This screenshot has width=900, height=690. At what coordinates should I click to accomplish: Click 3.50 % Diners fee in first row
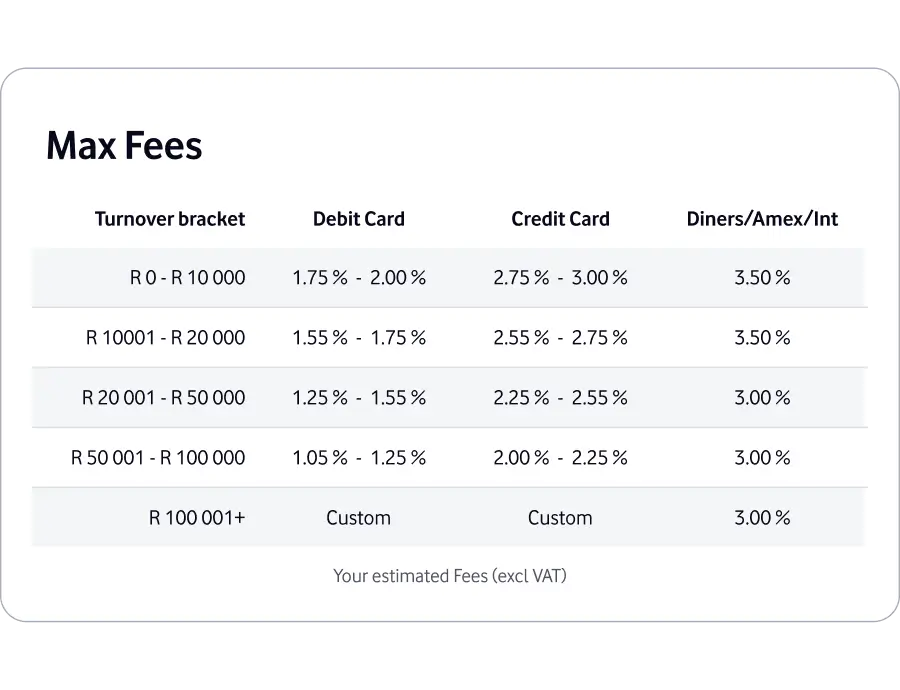(762, 278)
